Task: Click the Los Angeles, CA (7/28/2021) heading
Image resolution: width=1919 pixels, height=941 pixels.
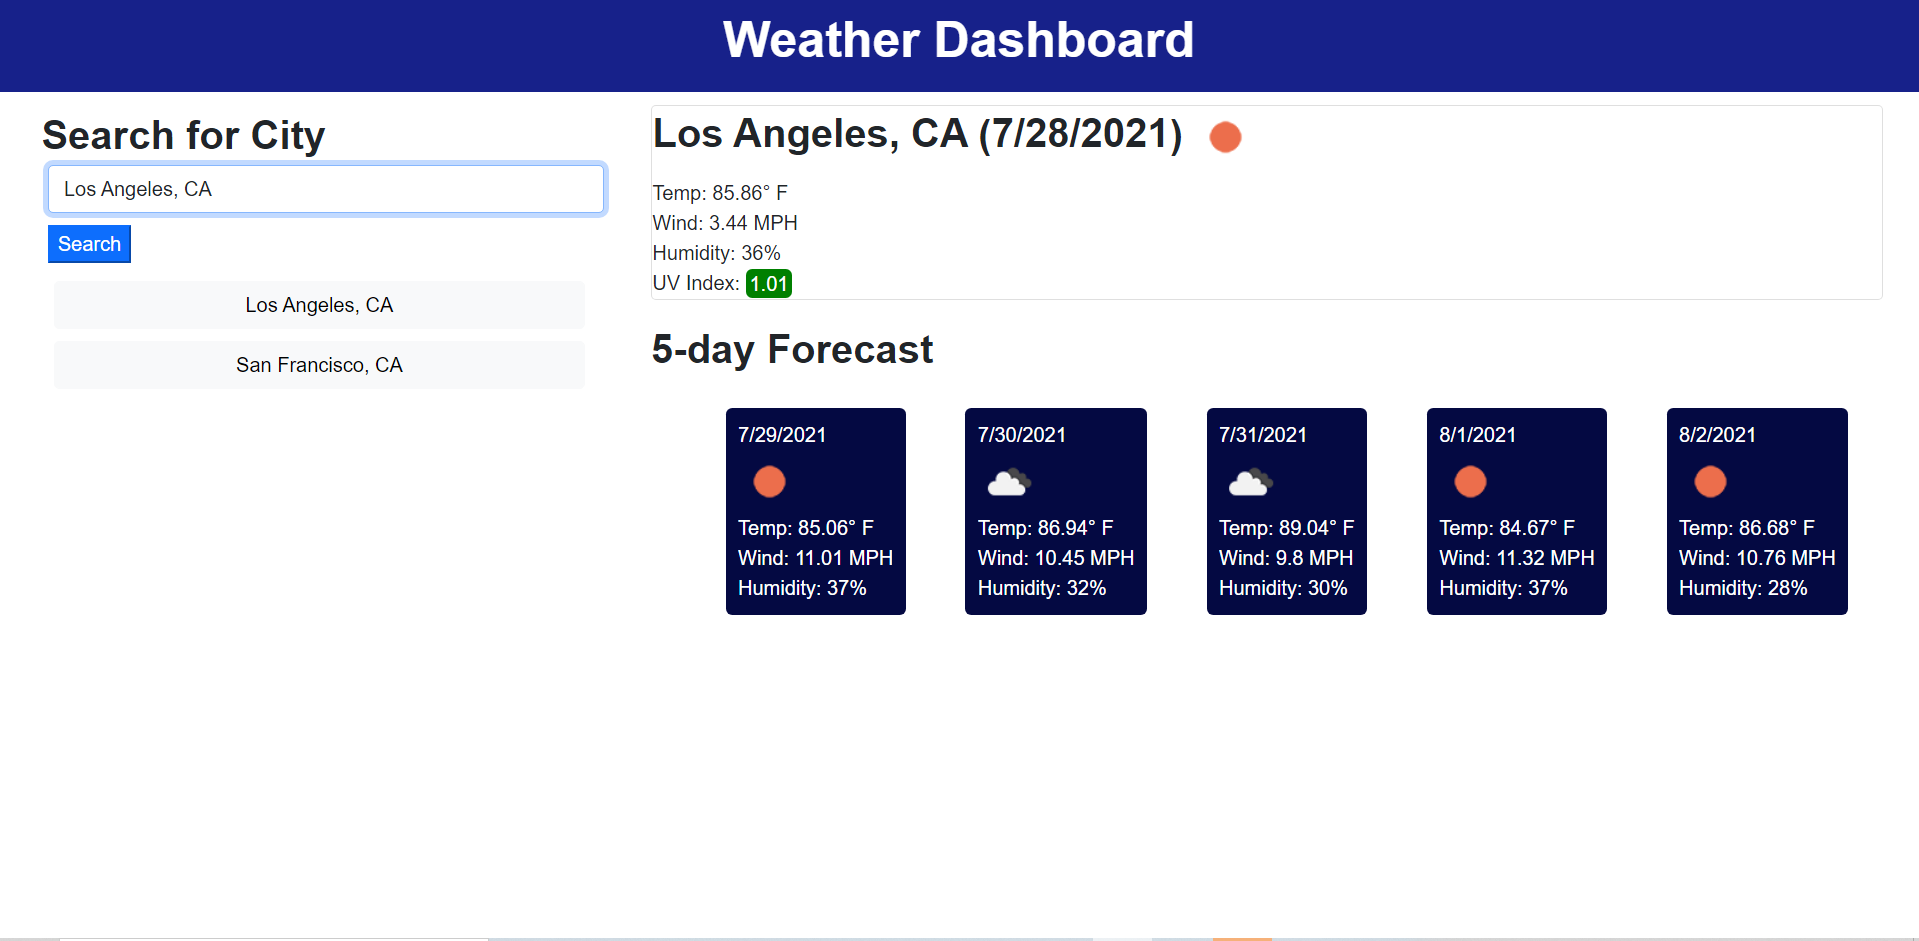Action: click(916, 133)
